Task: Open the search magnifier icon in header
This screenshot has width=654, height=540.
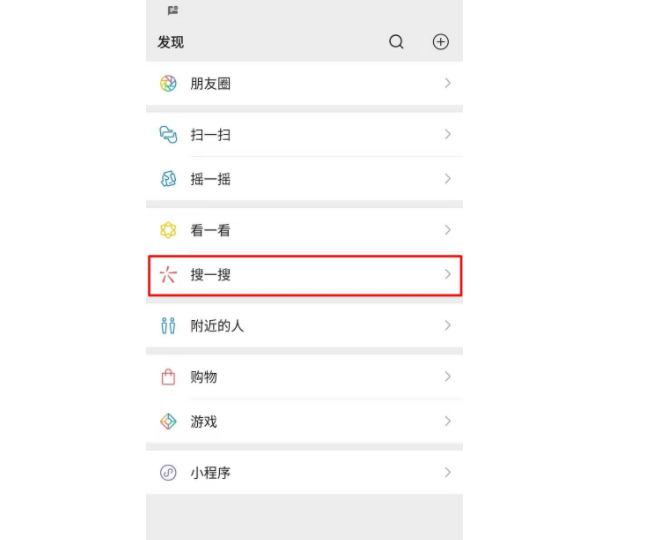Action: click(x=396, y=42)
